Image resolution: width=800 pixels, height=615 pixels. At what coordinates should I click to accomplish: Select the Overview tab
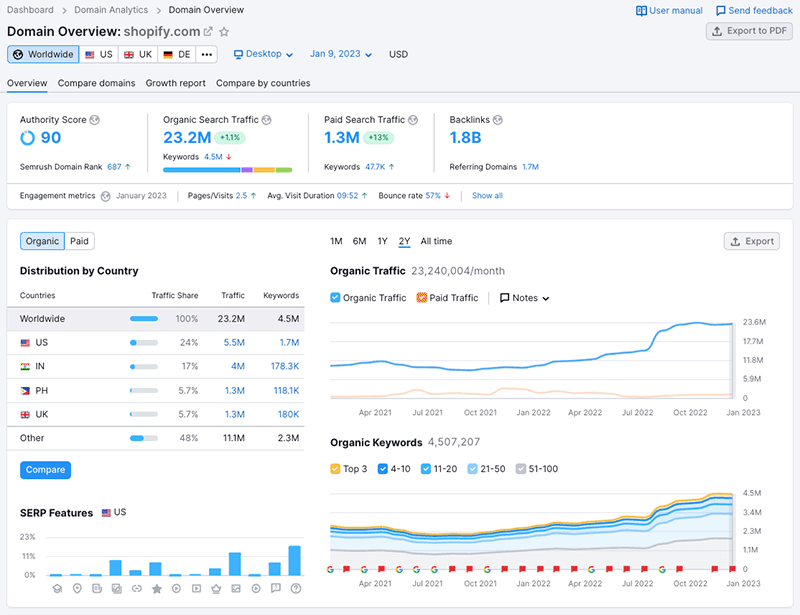pos(27,83)
